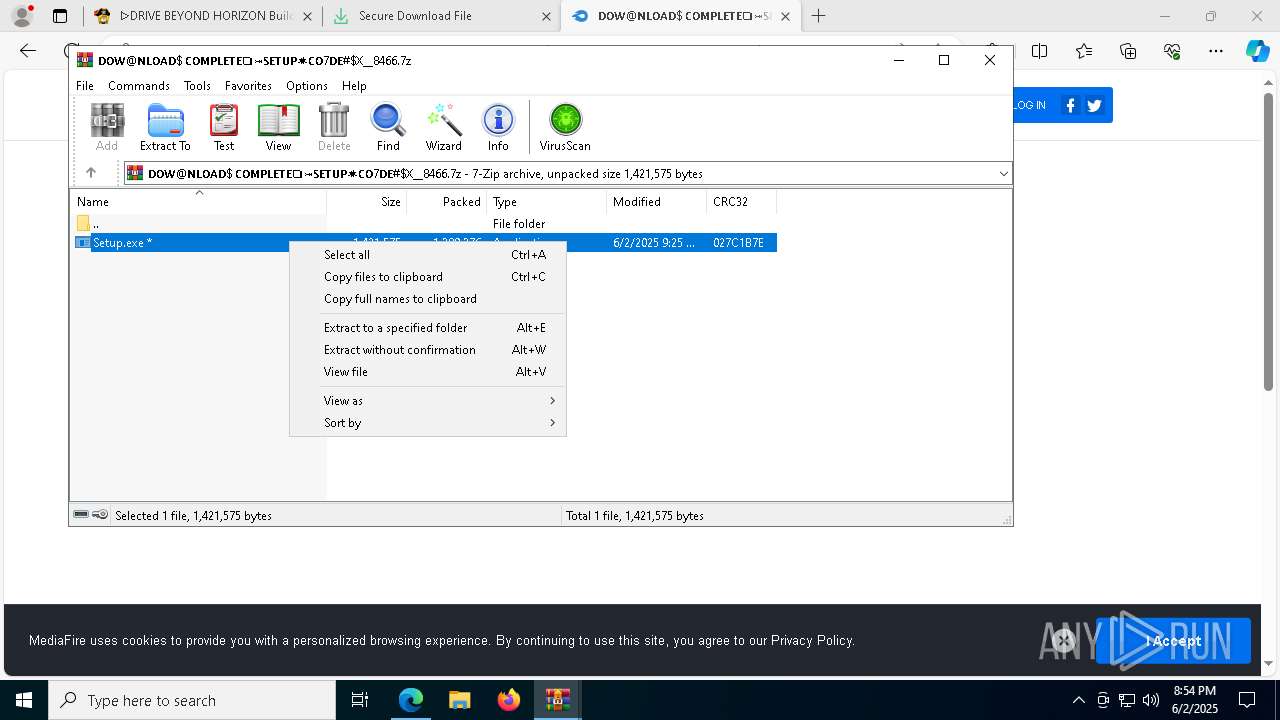Choose Extract to a specified folder
Image resolution: width=1280 pixels, height=720 pixels.
click(x=428, y=328)
